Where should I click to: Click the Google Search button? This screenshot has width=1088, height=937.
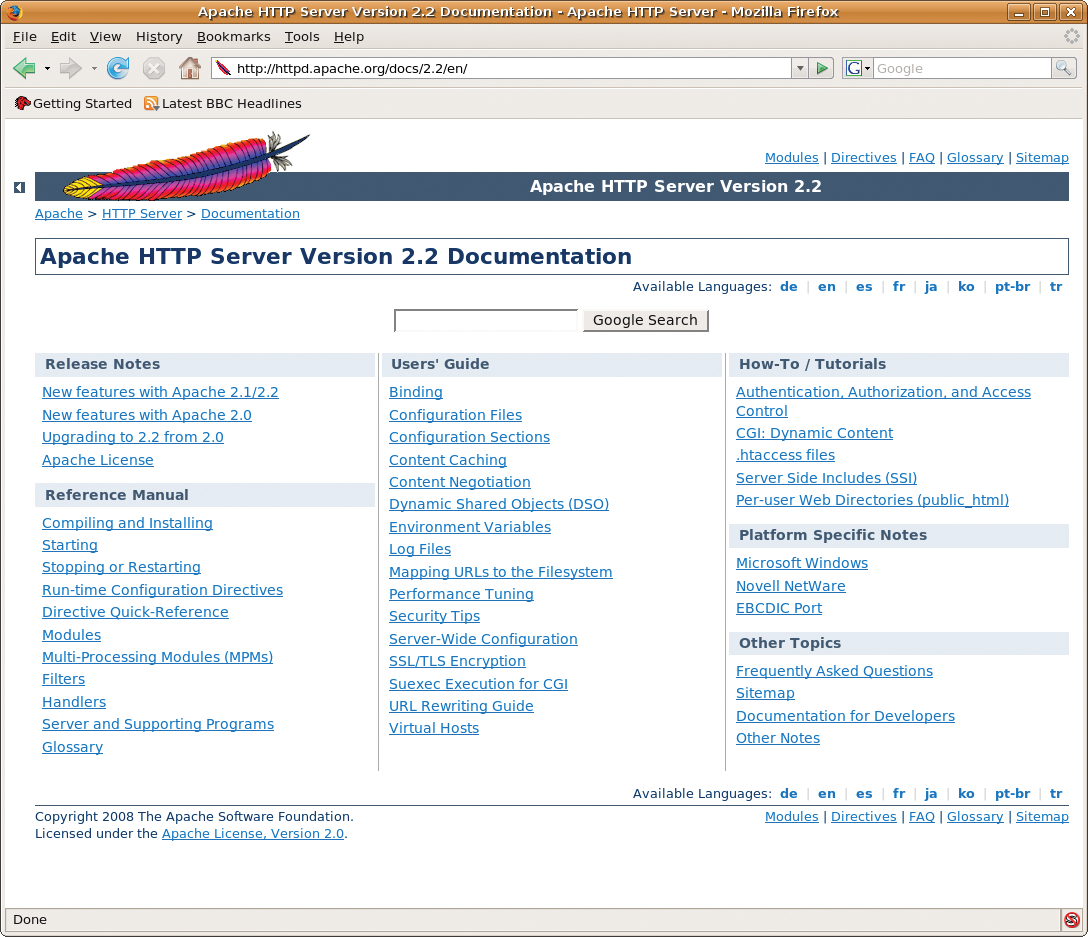pos(645,320)
